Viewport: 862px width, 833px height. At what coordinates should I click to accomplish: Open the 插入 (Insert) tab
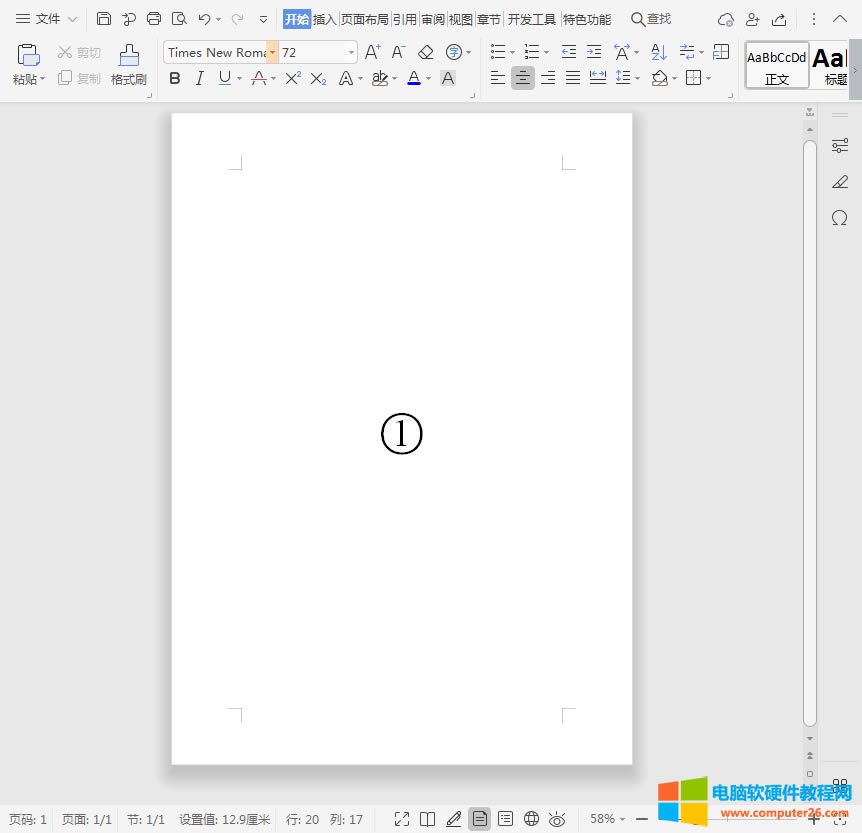tap(325, 19)
